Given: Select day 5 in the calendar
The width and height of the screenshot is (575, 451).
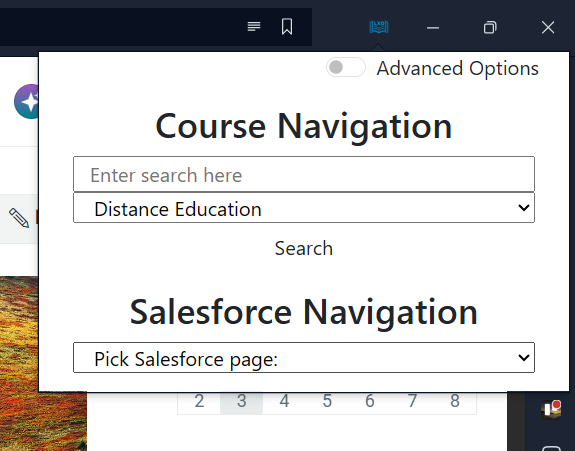Looking at the screenshot, I should point(327,402).
